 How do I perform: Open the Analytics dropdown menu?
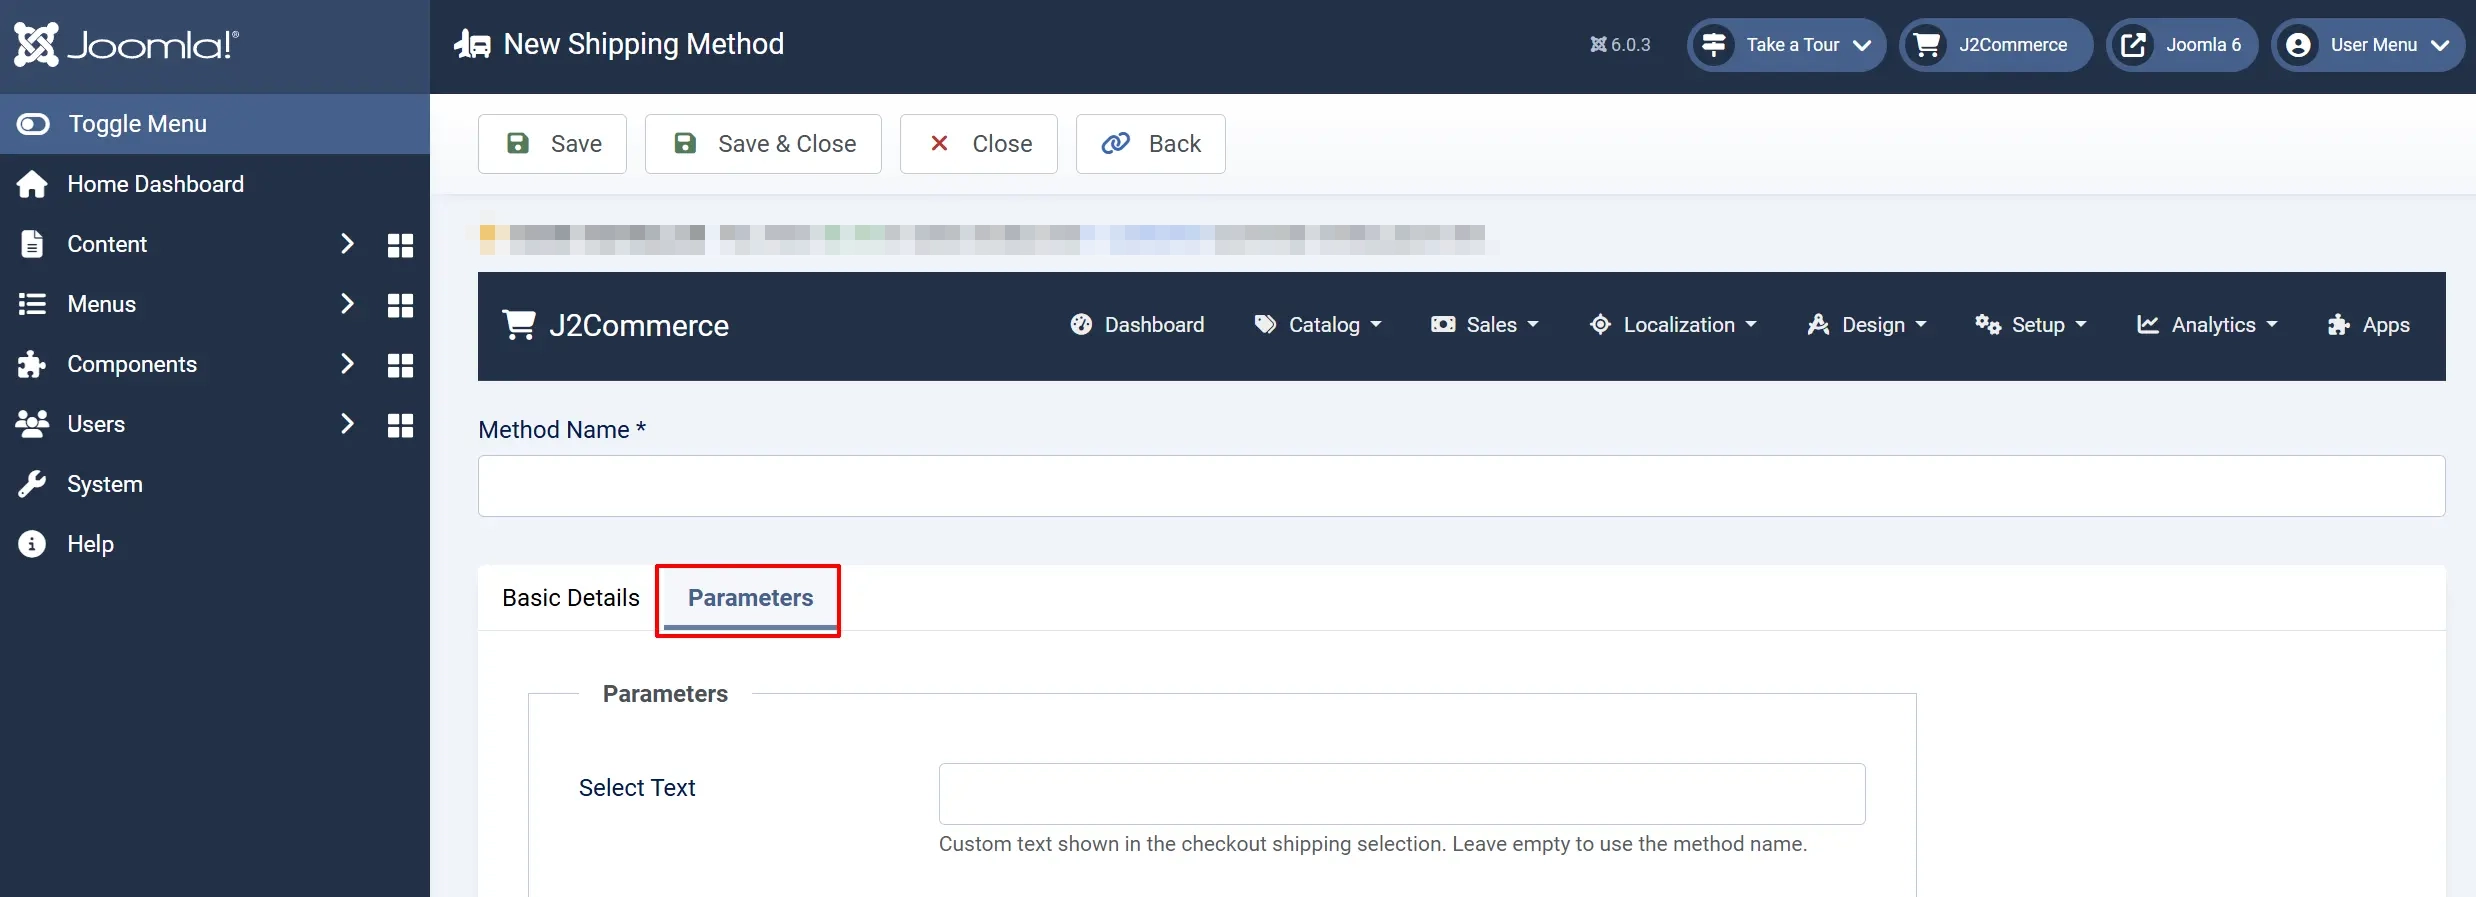(x=2207, y=325)
